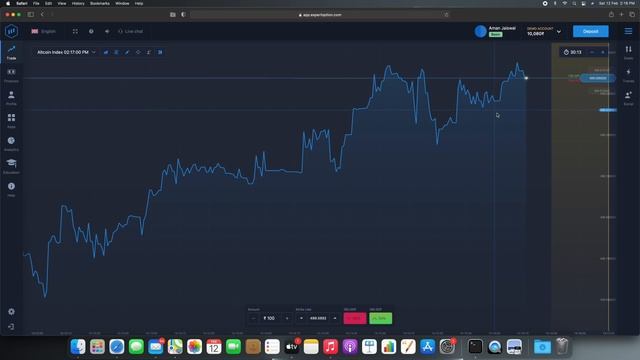Click the fifth chart toolbar icon

click(x=149, y=52)
